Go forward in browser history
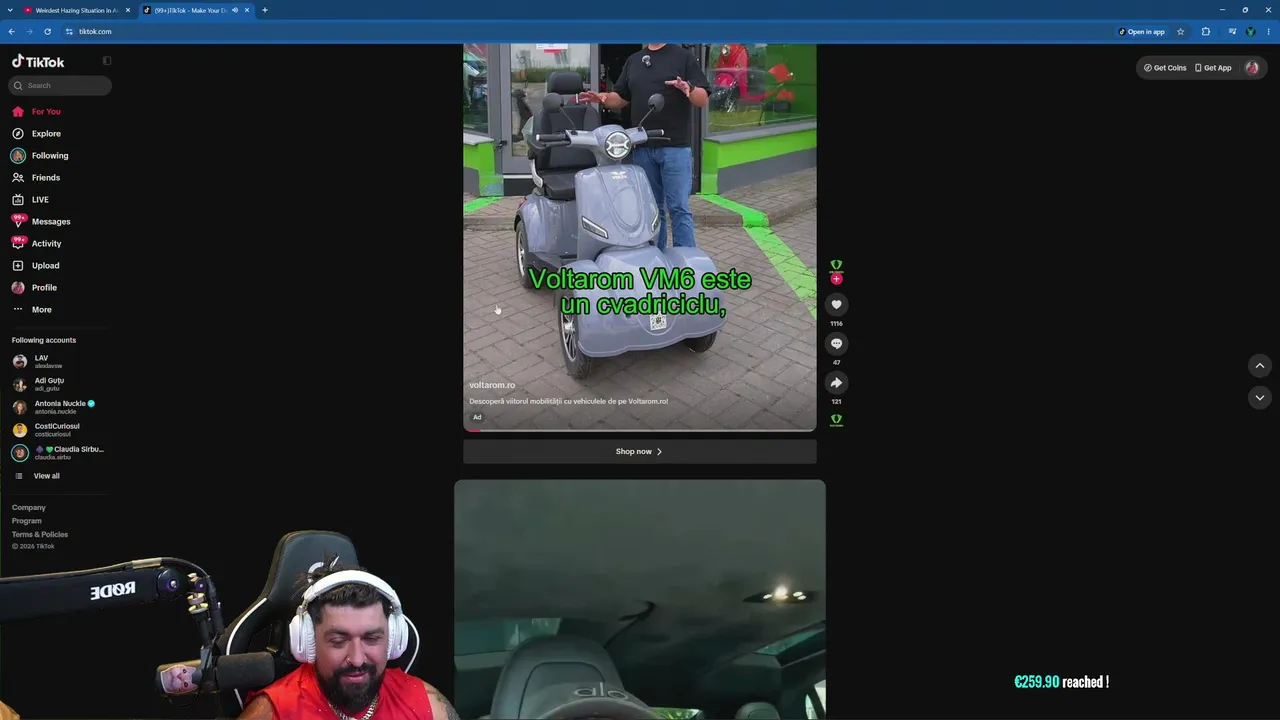The image size is (1280, 720). click(x=29, y=32)
